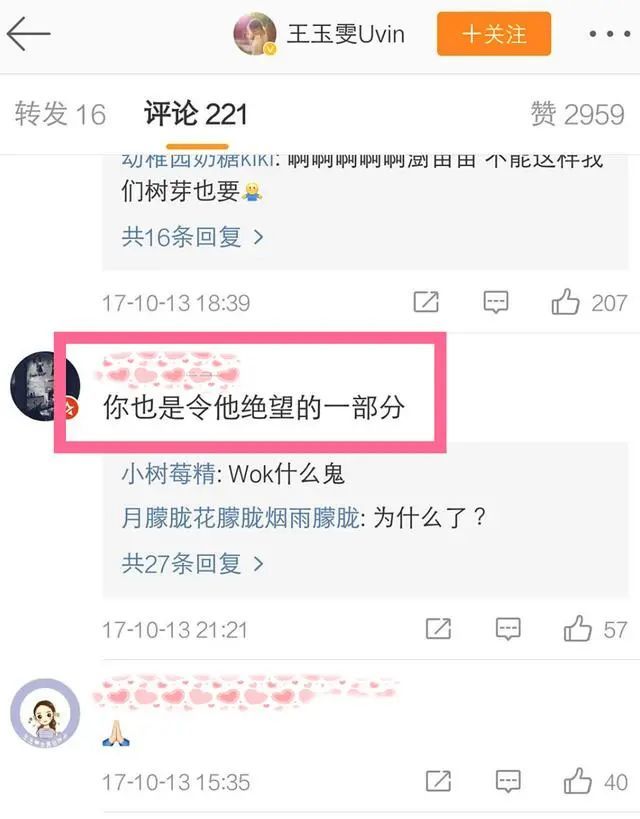Select the 评论 221 tab
The width and height of the screenshot is (640, 819).
pos(196,114)
